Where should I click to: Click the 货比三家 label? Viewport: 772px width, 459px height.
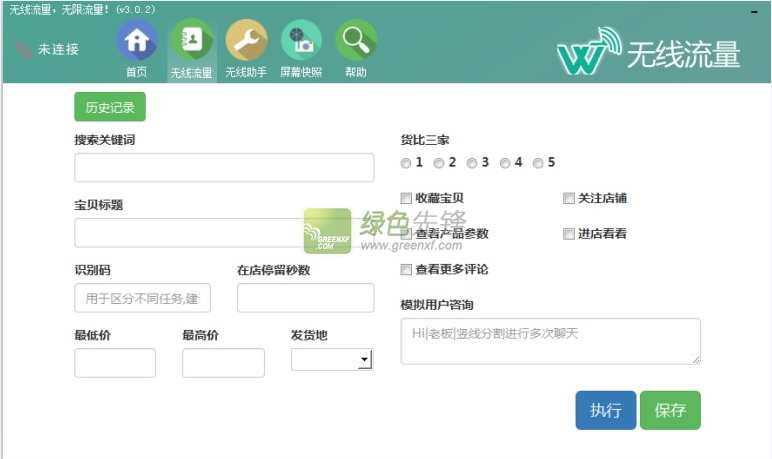click(425, 140)
